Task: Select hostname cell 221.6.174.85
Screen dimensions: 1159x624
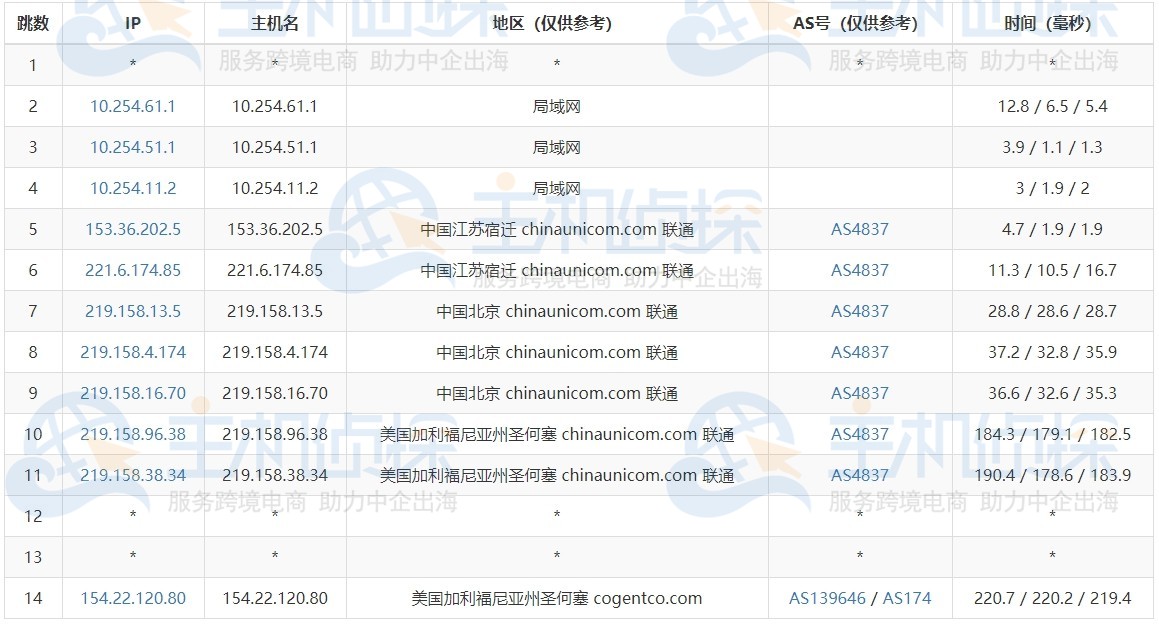Action: [x=275, y=271]
